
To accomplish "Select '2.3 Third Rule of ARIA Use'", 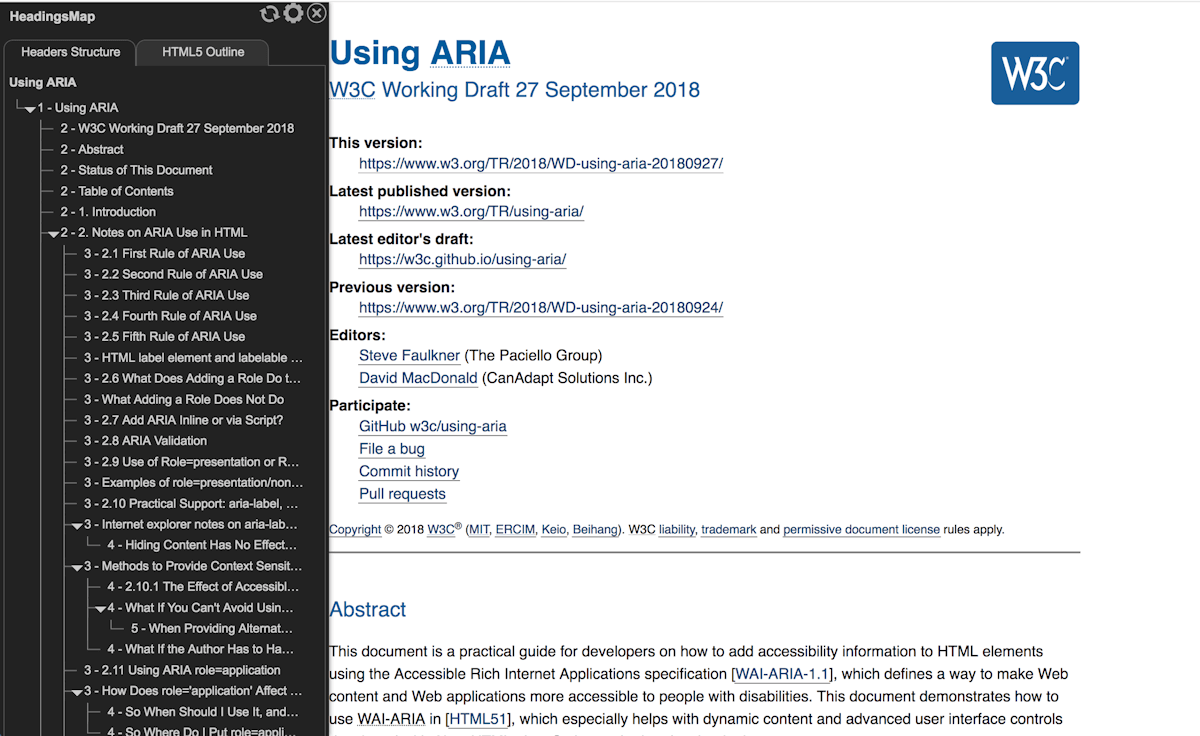I will click(166, 295).
